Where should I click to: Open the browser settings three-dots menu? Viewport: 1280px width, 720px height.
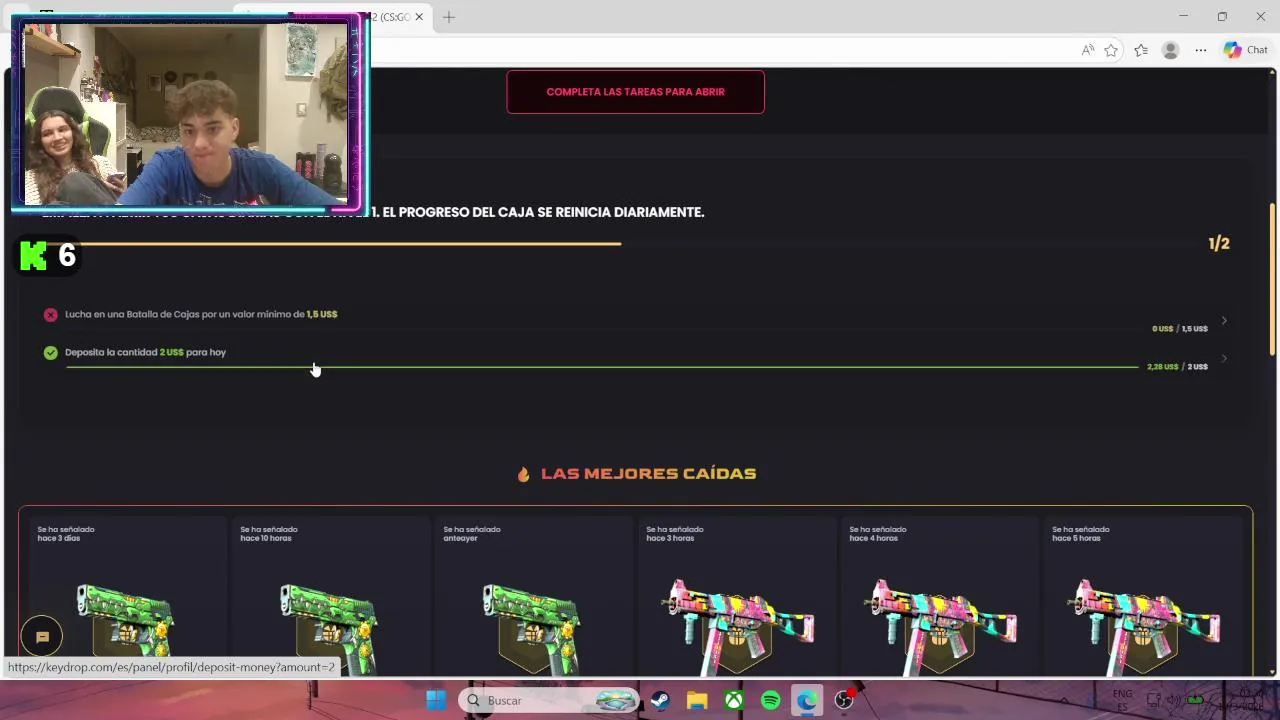pyautogui.click(x=1201, y=50)
